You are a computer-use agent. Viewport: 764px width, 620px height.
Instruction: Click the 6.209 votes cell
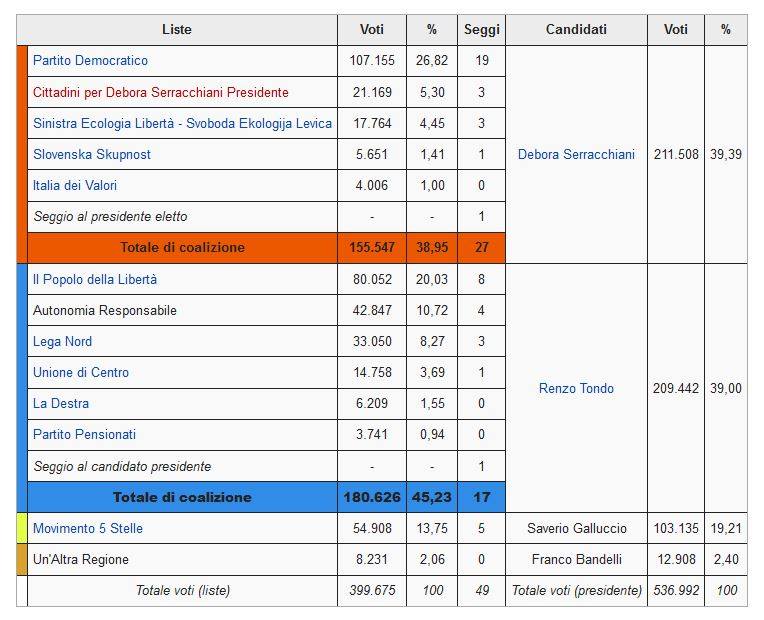372,404
